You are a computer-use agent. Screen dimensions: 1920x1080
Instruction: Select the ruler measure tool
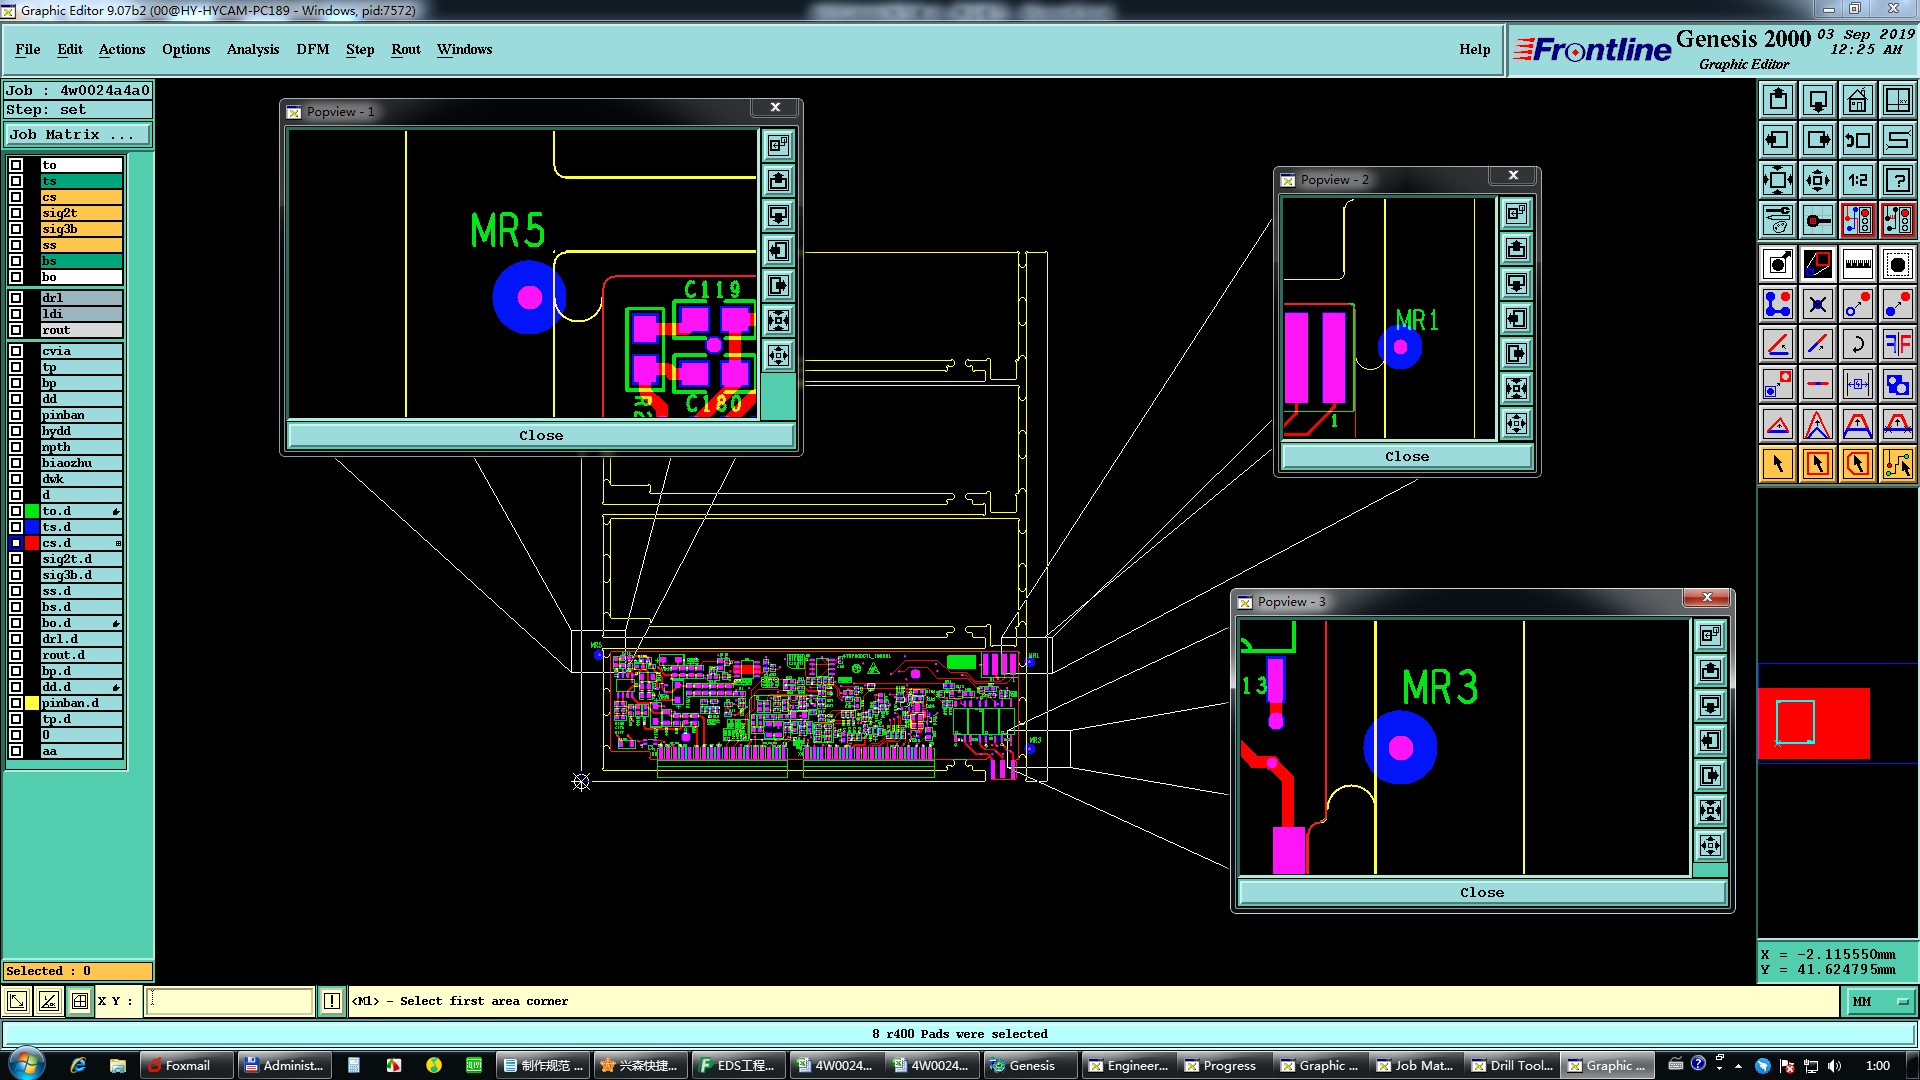point(1857,264)
